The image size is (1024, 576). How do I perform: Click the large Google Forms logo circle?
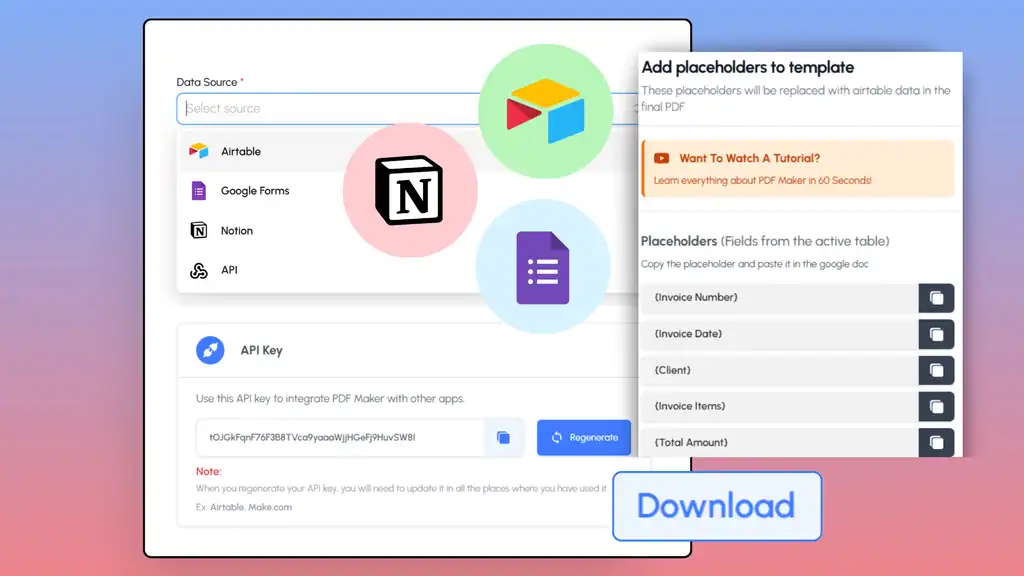(542, 266)
